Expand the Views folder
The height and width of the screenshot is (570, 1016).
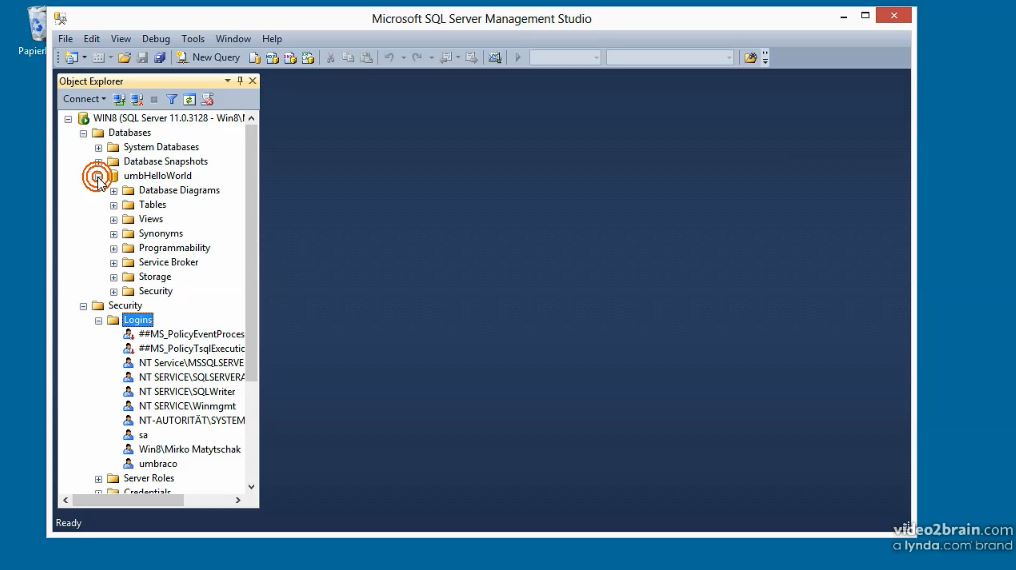click(x=113, y=220)
